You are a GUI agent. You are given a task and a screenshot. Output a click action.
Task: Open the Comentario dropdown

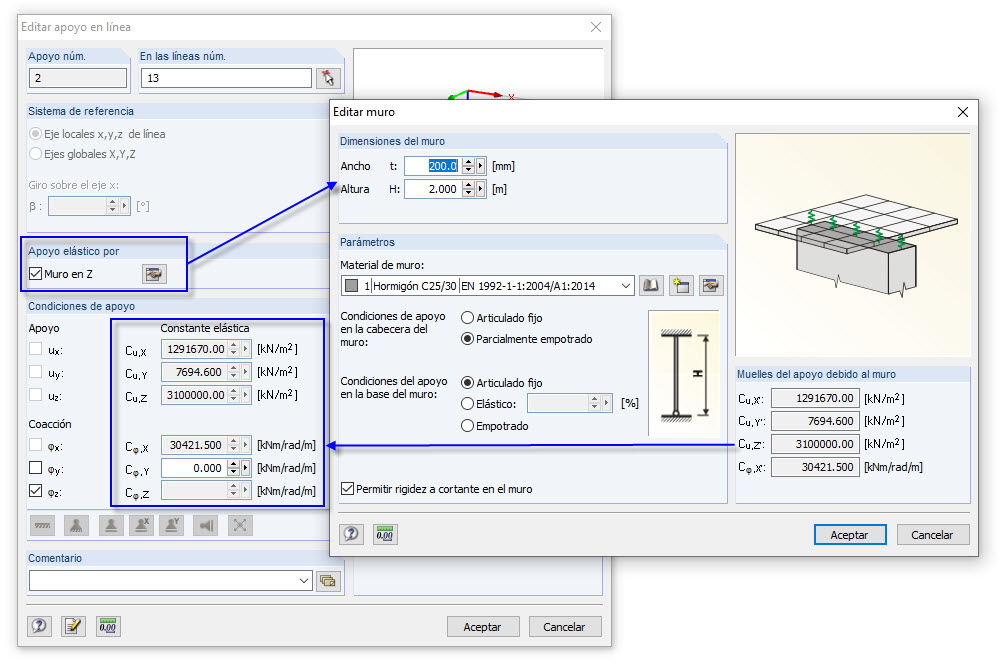(304, 581)
